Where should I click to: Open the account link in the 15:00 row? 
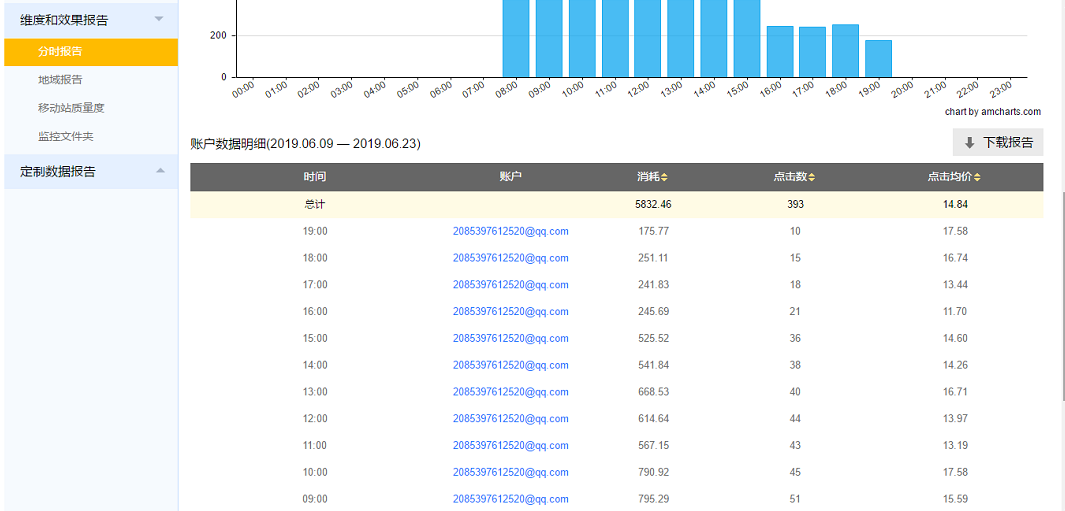[511, 338]
